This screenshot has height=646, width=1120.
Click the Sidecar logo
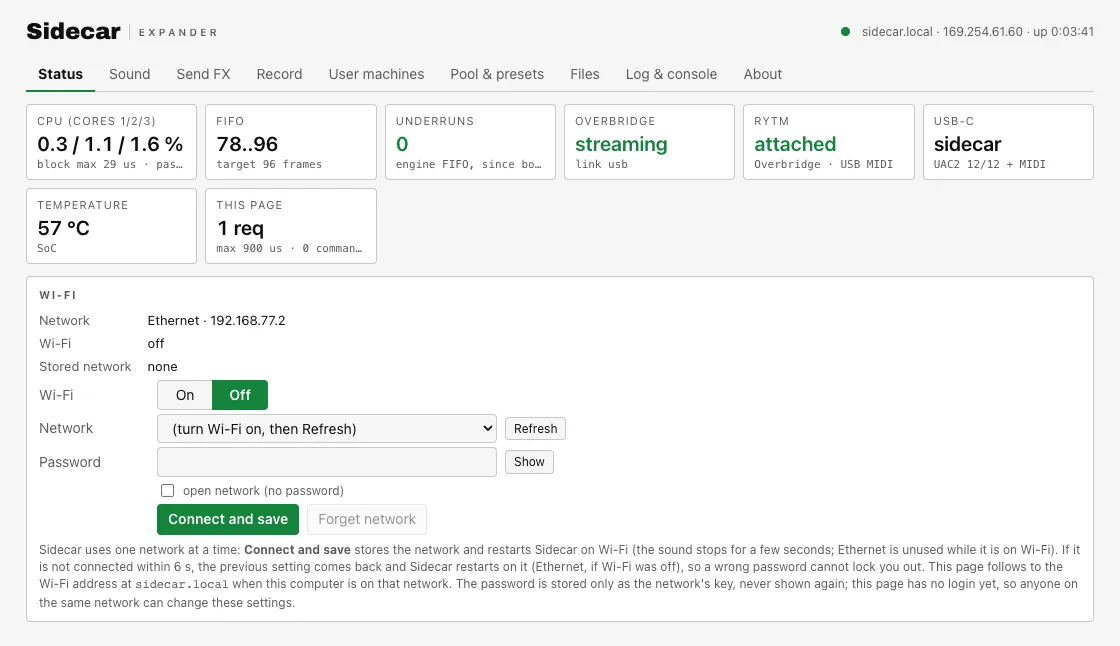pos(74,31)
